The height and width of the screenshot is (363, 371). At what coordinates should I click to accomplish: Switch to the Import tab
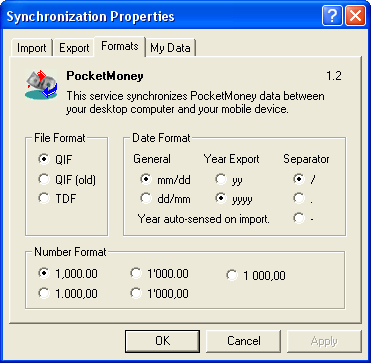[x=31, y=48]
